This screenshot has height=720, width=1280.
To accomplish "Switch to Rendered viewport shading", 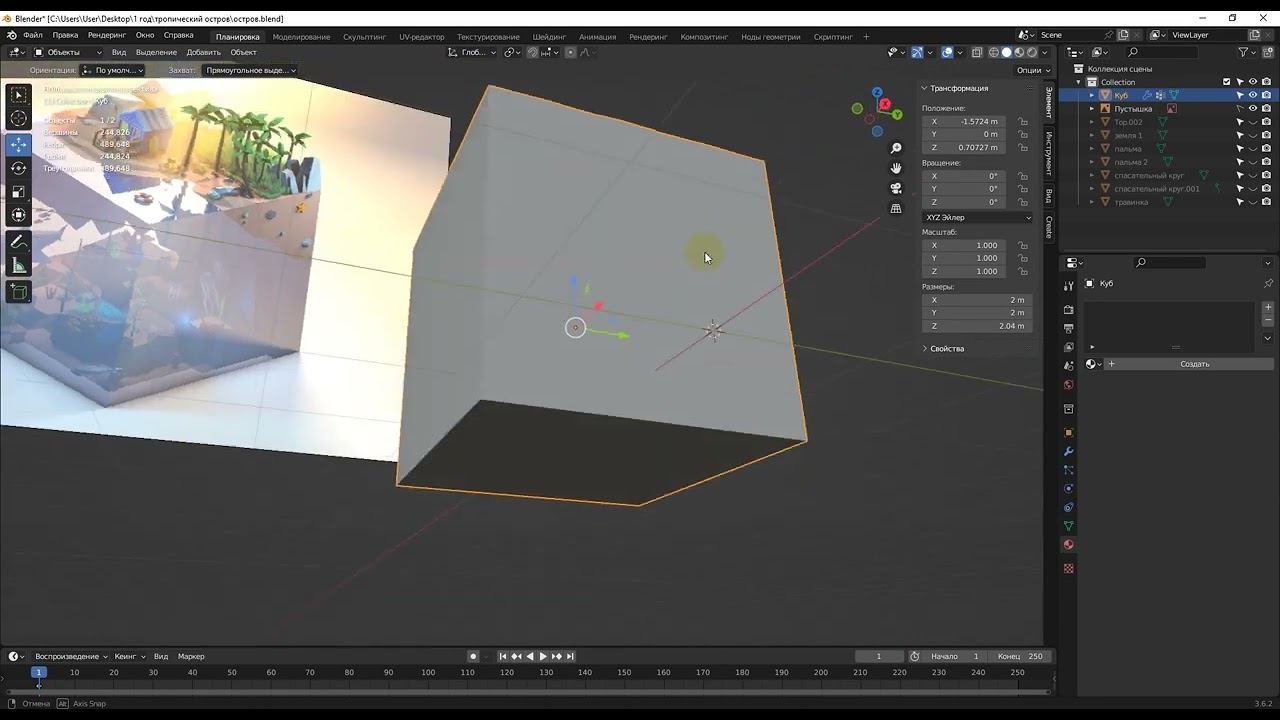I will (1032, 52).
